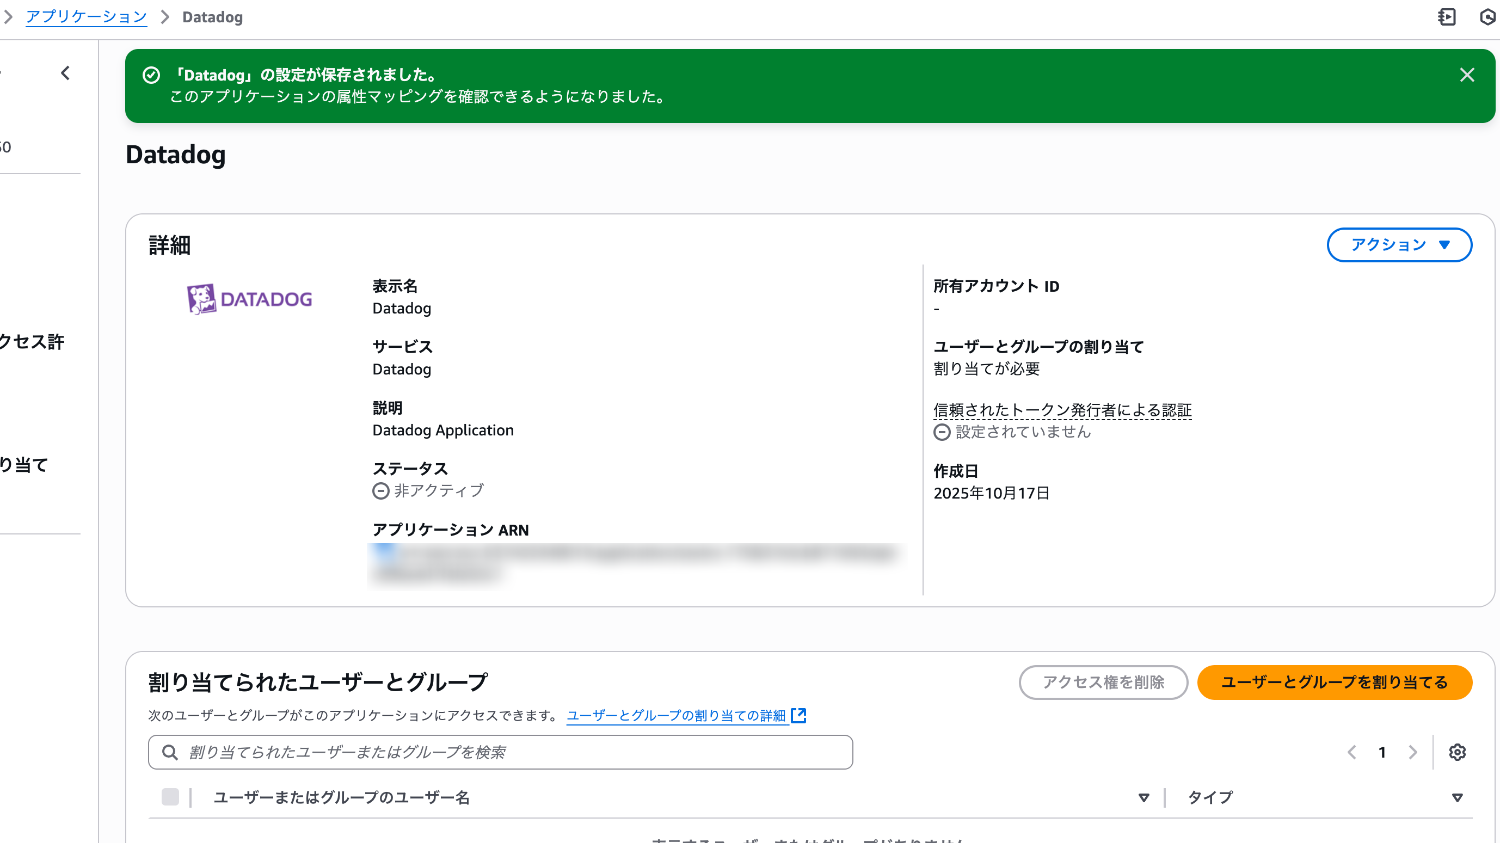Dismiss the green settings saved notification
This screenshot has height=843, width=1500.
1467,74
